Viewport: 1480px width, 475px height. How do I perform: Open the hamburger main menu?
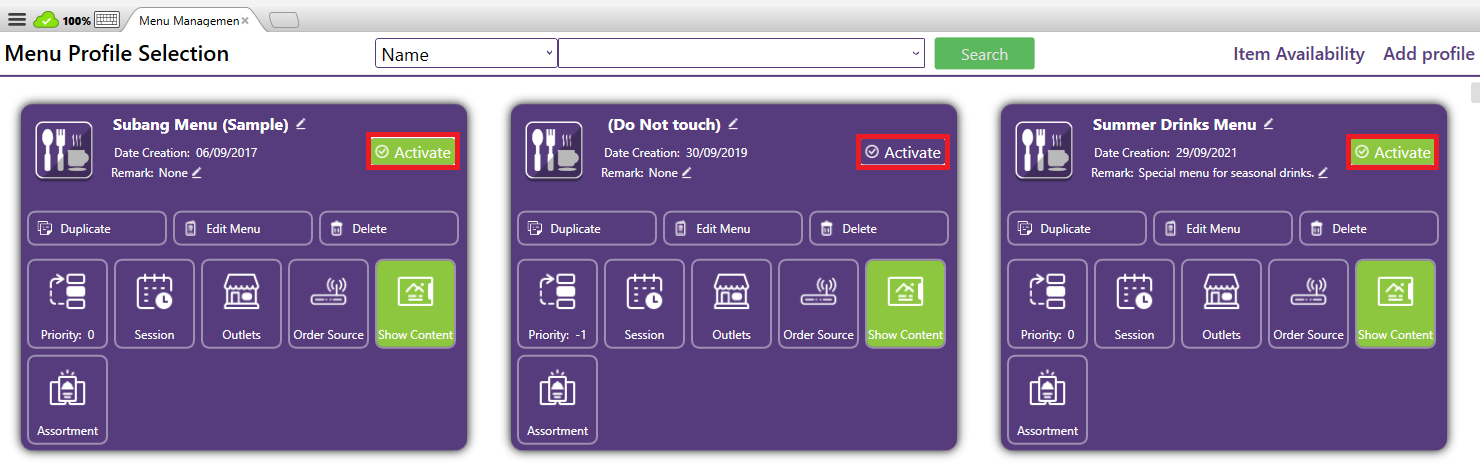coord(17,20)
